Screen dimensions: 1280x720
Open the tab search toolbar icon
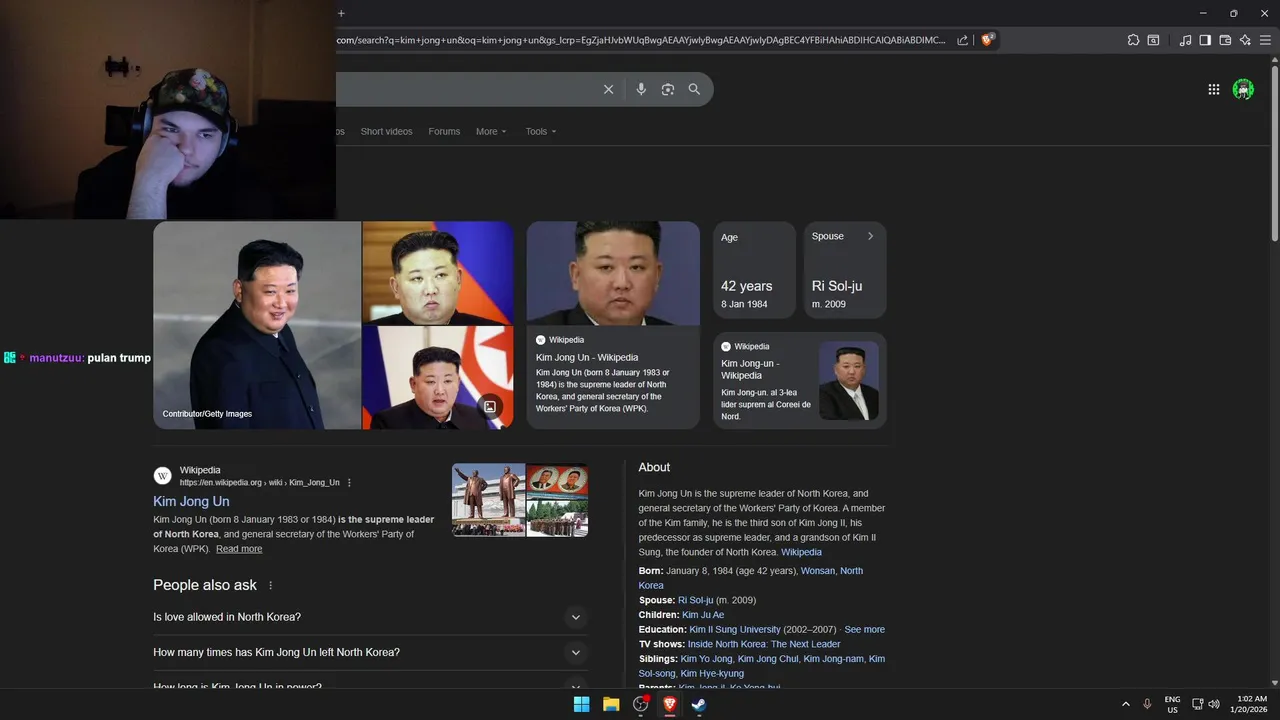coord(1153,40)
